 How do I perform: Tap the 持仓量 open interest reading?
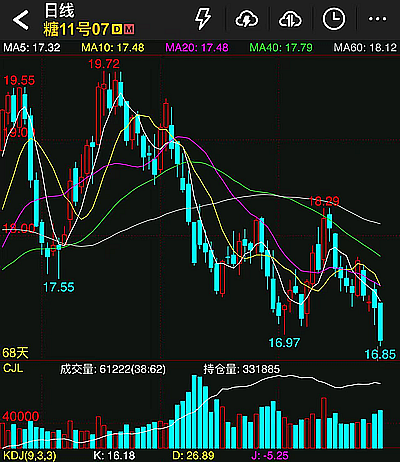tap(242, 369)
